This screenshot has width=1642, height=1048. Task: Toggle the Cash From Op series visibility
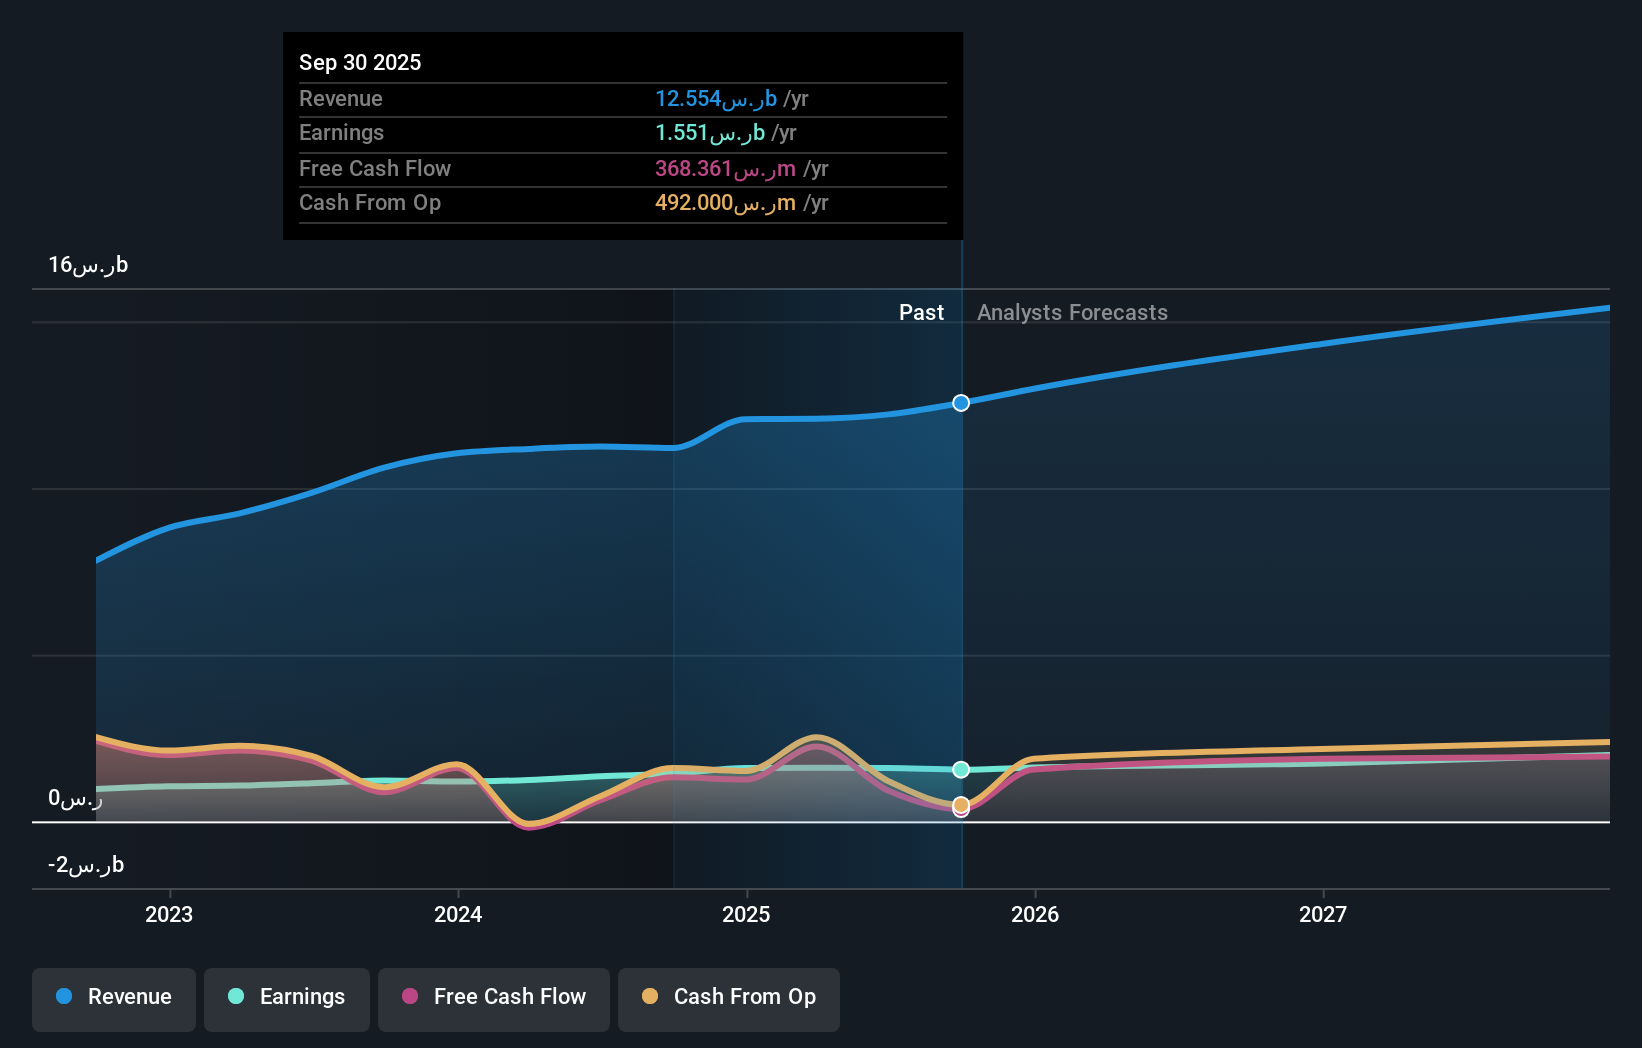point(728,997)
